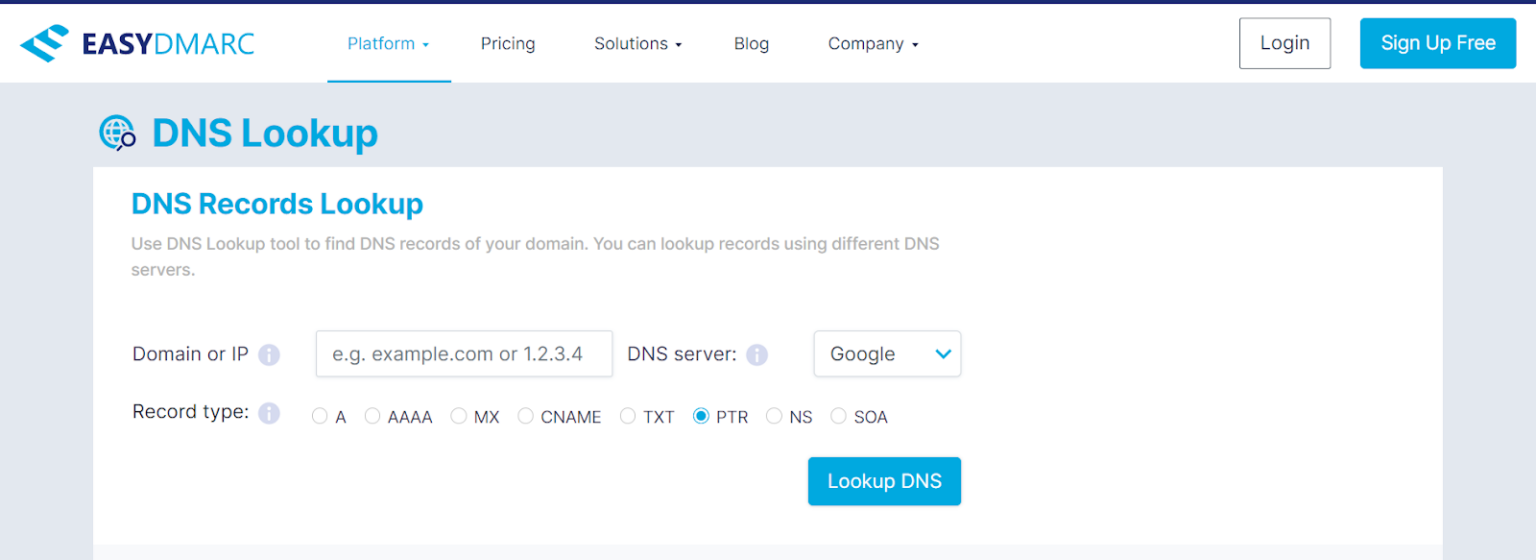Select the A record type
This screenshot has width=1536, height=560.
point(320,416)
